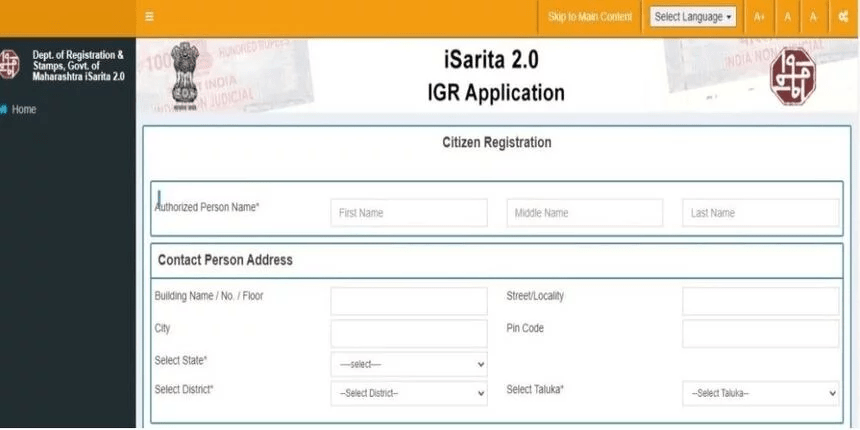The height and width of the screenshot is (430, 860).
Task: Click the Select District label
Action: coord(184,389)
